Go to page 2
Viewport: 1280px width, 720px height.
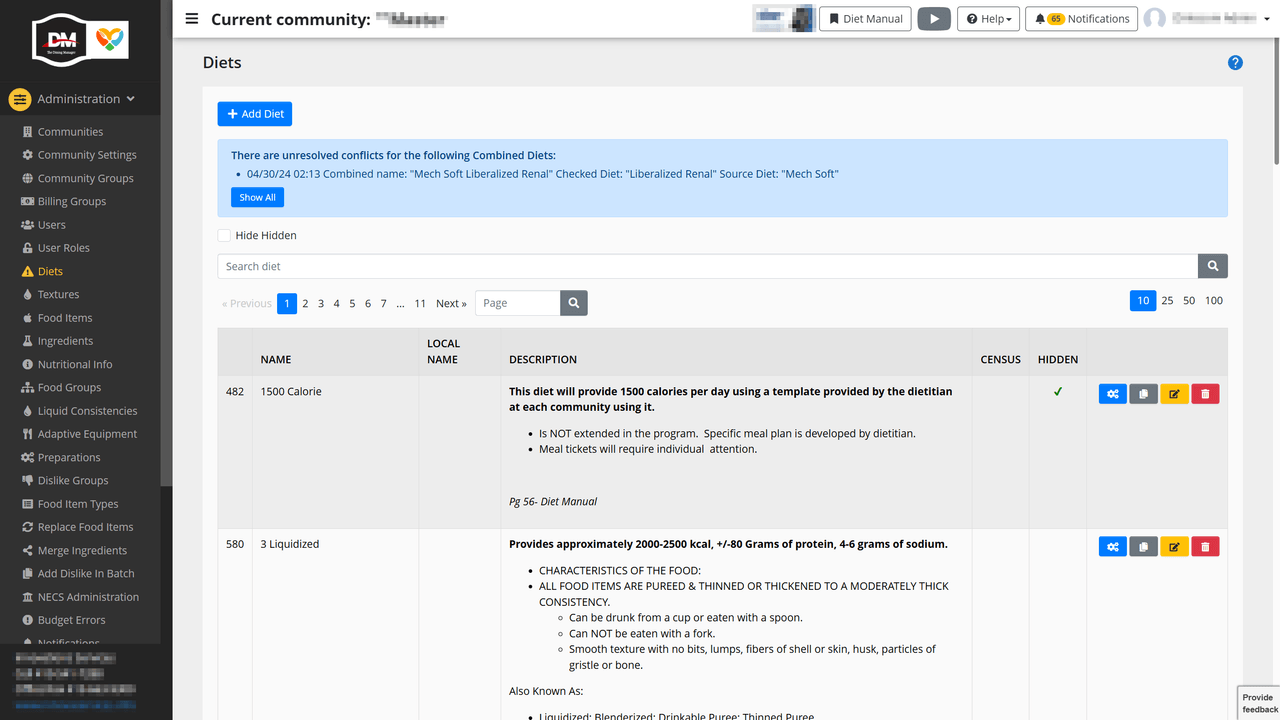click(x=305, y=304)
